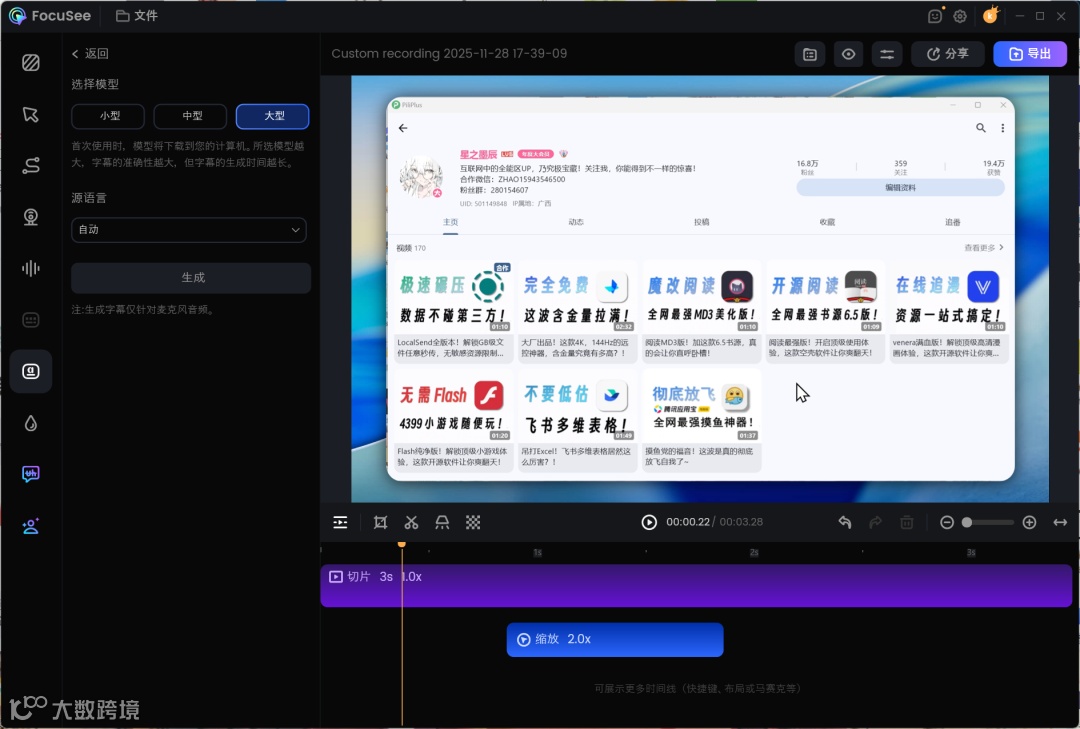Open the motion path sidebar icon
Viewport: 1080px width, 729px height.
(30, 165)
